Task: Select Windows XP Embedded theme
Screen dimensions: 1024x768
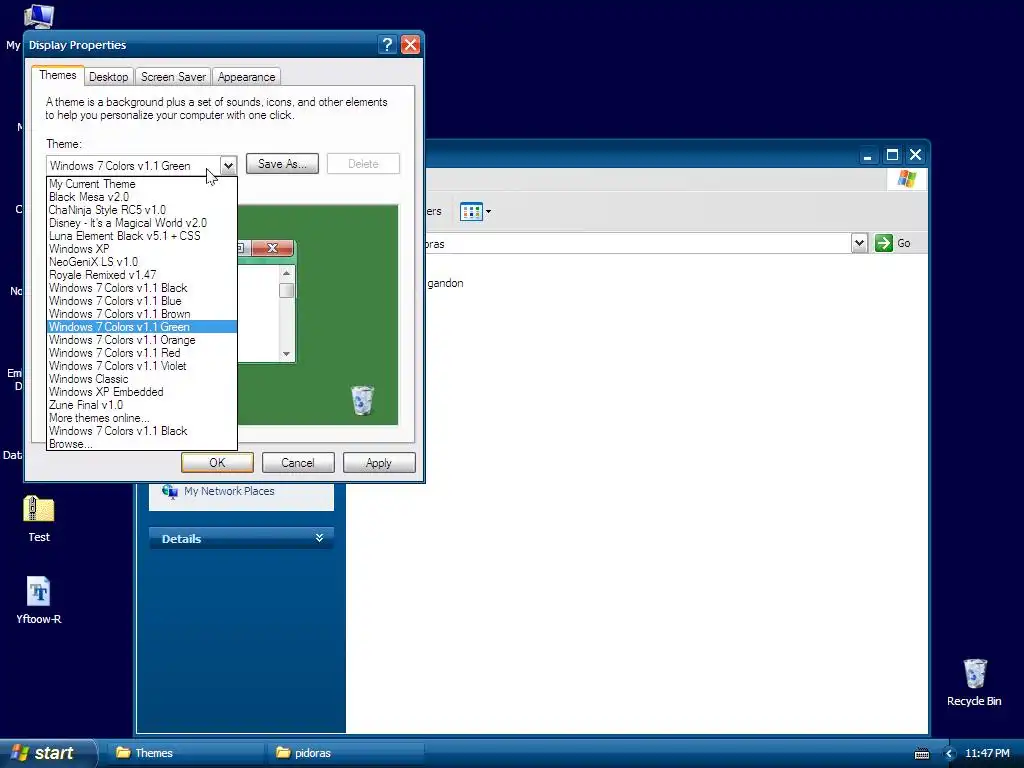Action: [x=142, y=392]
